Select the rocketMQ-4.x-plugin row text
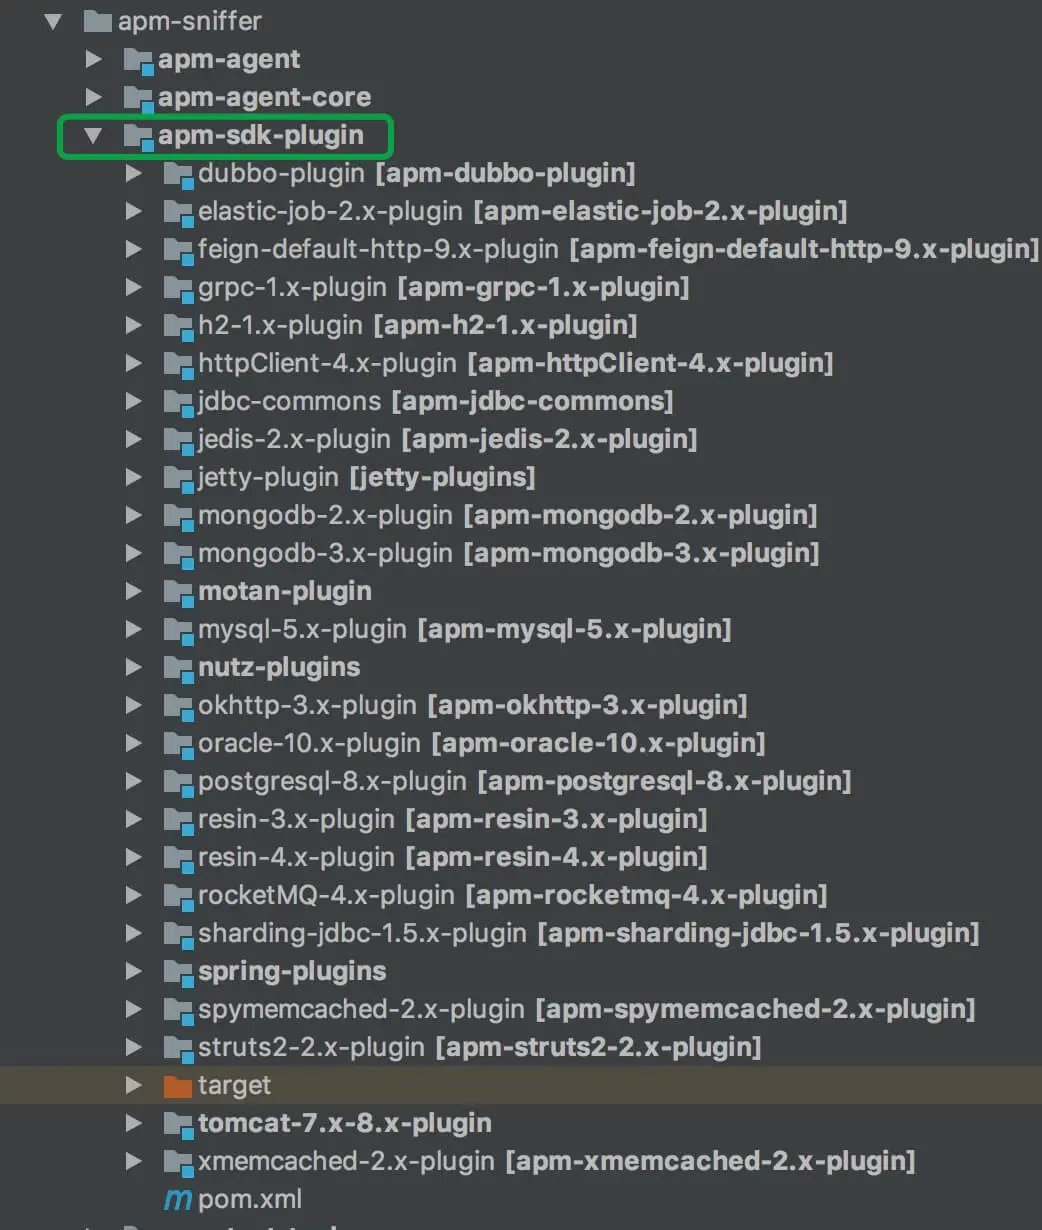 [513, 895]
